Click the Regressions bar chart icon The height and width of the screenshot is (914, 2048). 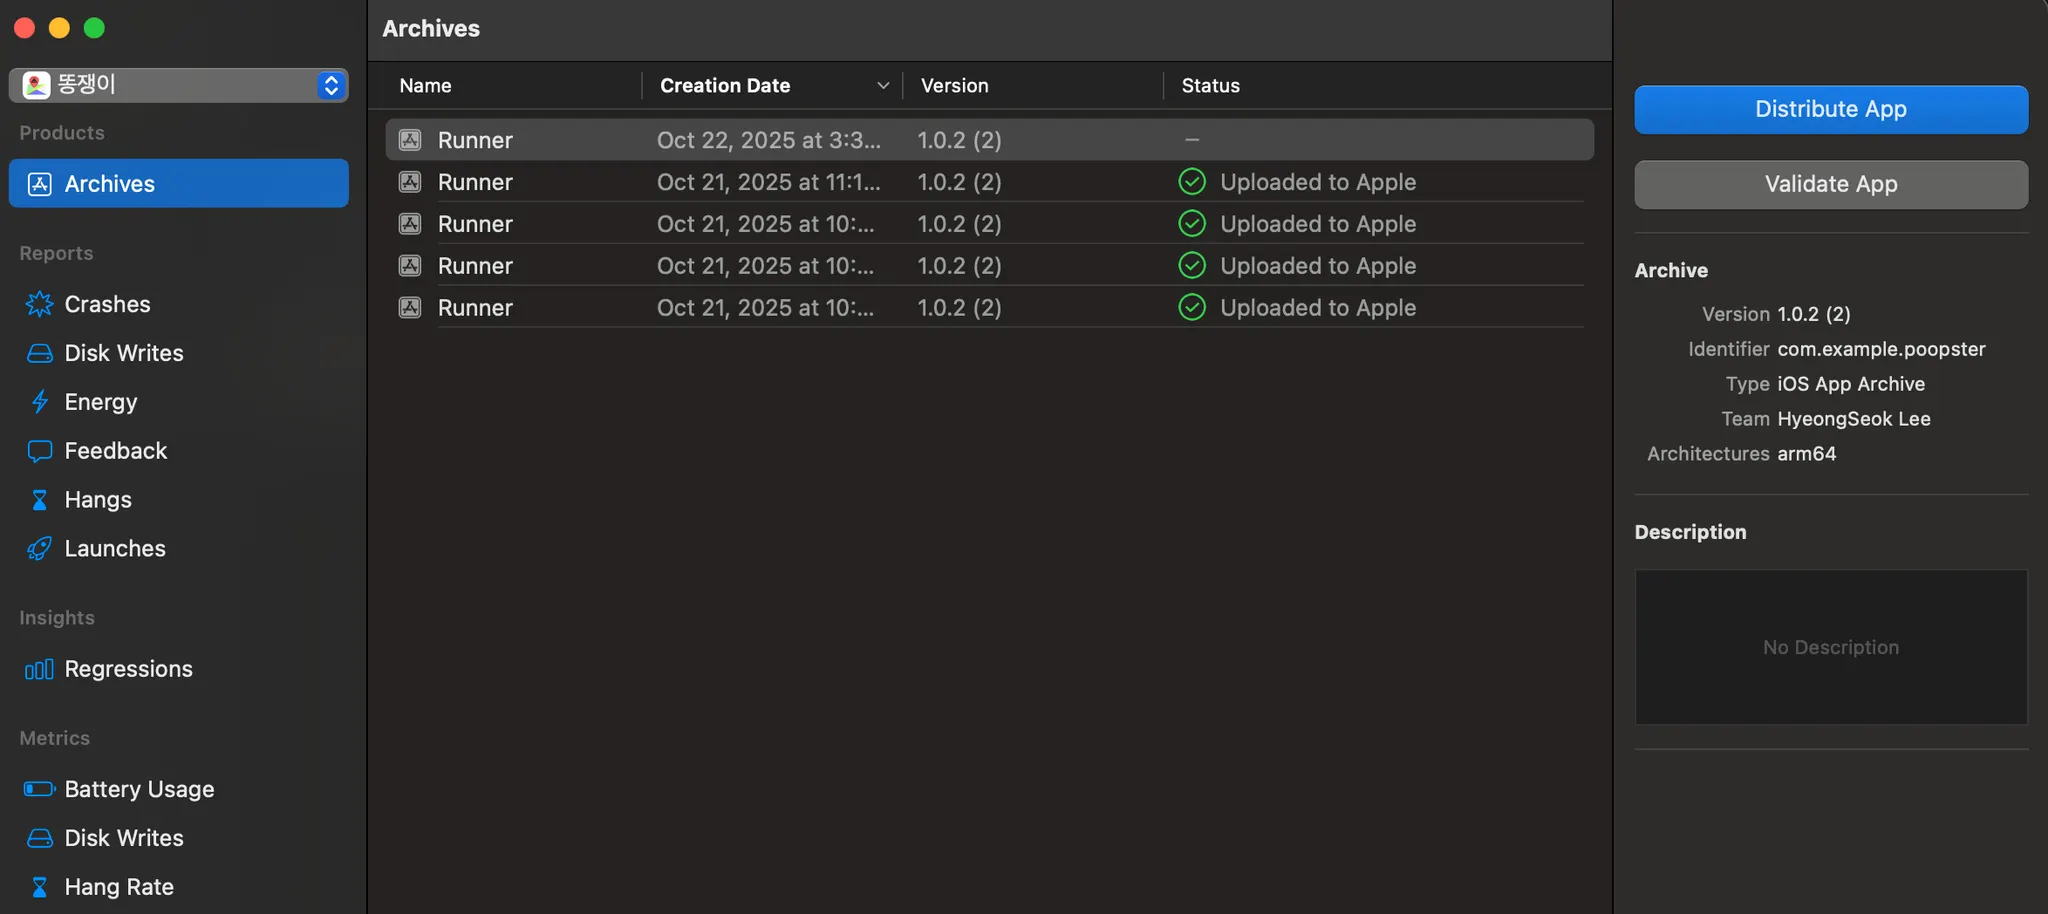(x=39, y=669)
